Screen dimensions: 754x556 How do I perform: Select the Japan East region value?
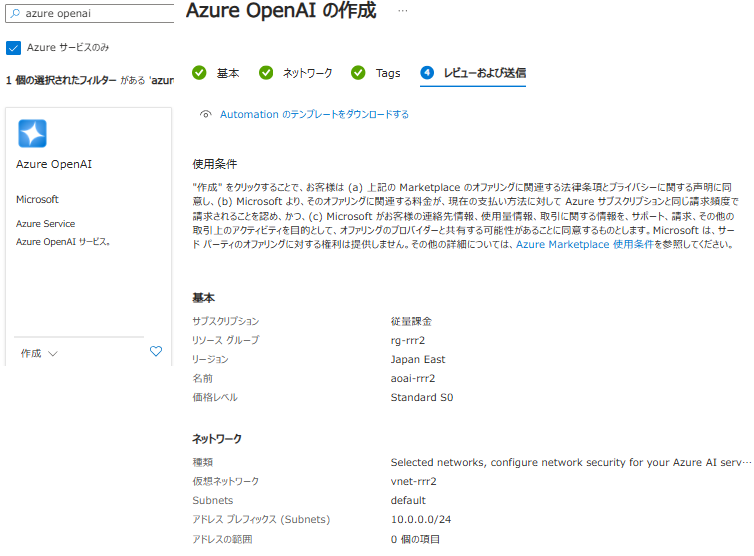point(418,359)
